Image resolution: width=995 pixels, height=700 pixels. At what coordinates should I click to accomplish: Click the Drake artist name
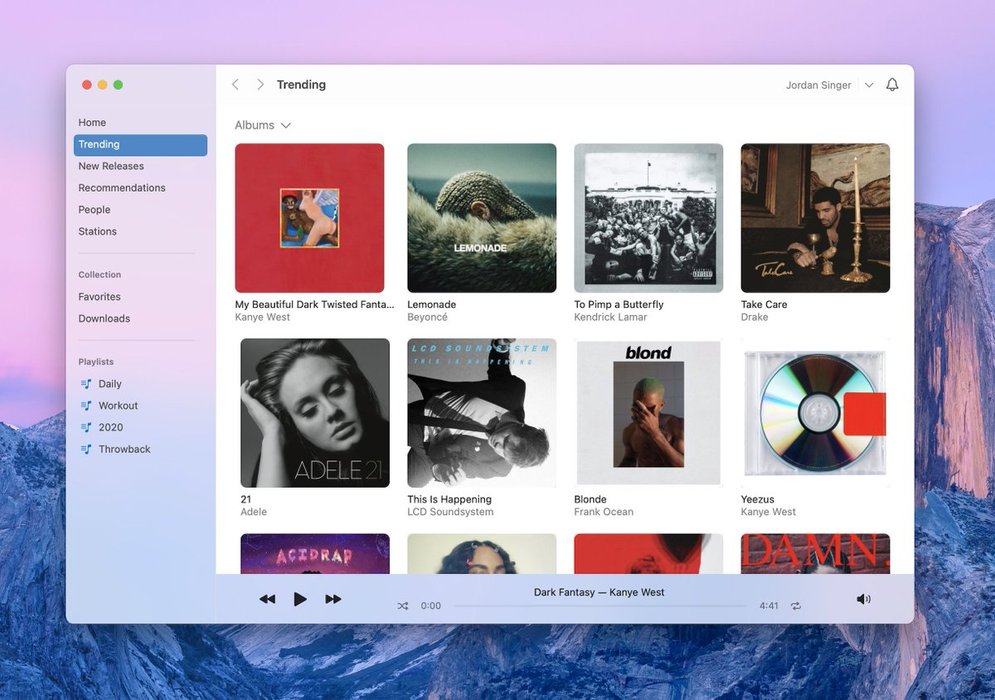pyautogui.click(x=754, y=317)
